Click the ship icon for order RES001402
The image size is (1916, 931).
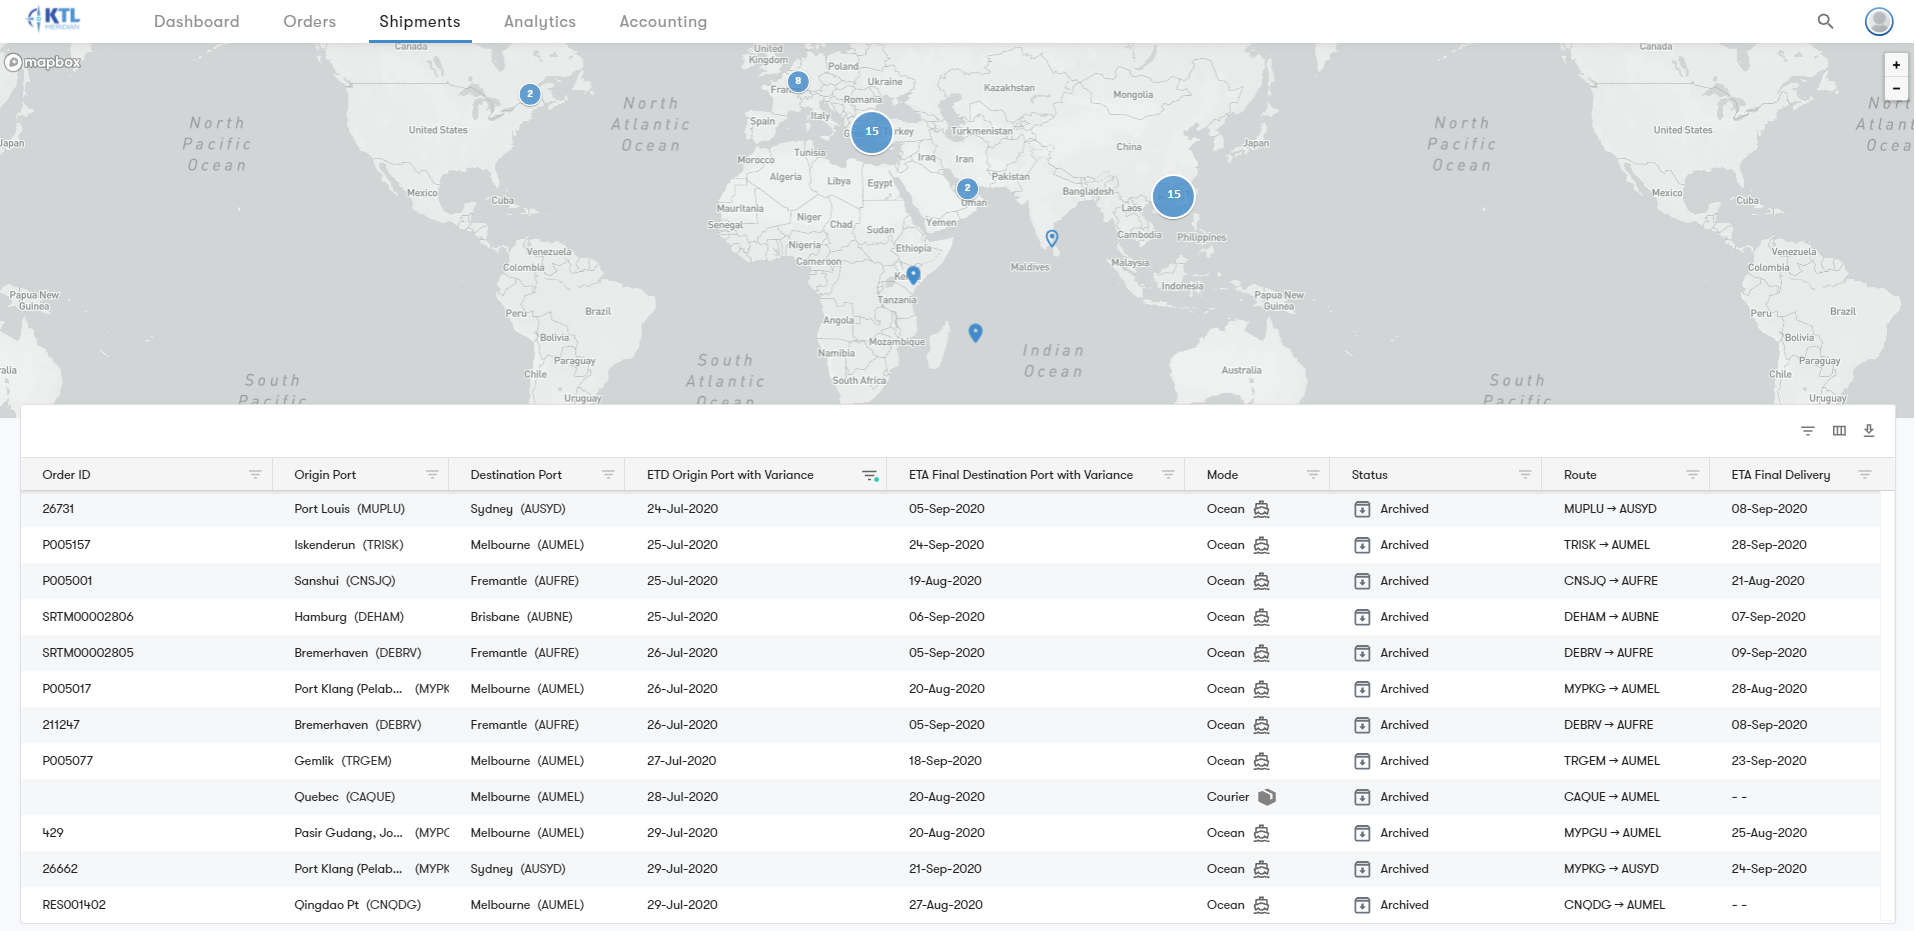[x=1261, y=905]
